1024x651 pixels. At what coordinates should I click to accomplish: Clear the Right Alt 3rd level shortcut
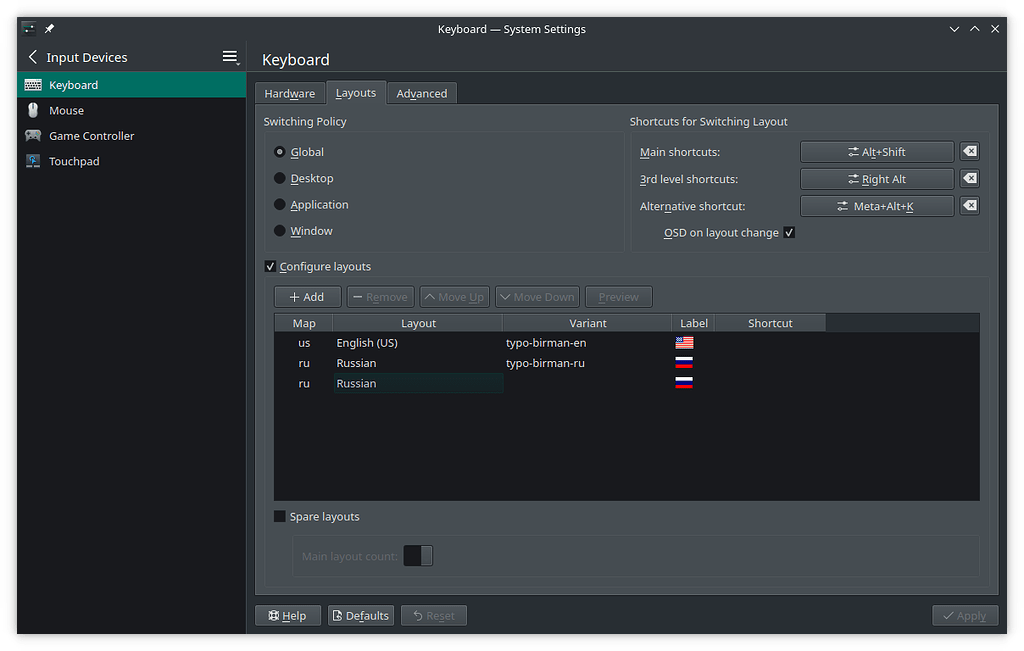(968, 179)
